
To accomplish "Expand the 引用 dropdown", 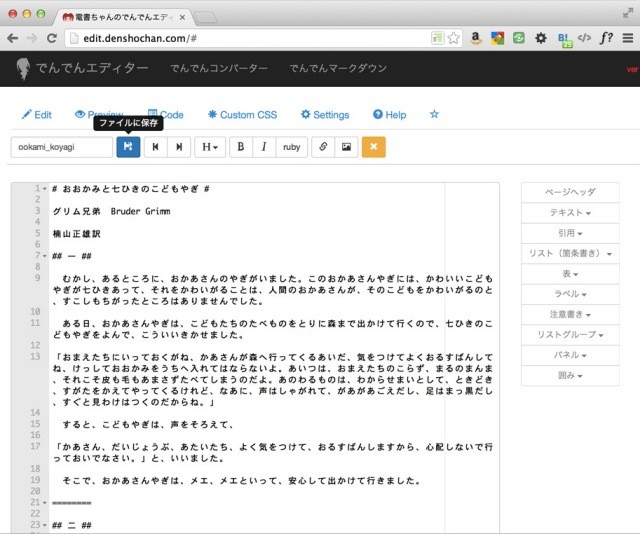I will click(570, 233).
